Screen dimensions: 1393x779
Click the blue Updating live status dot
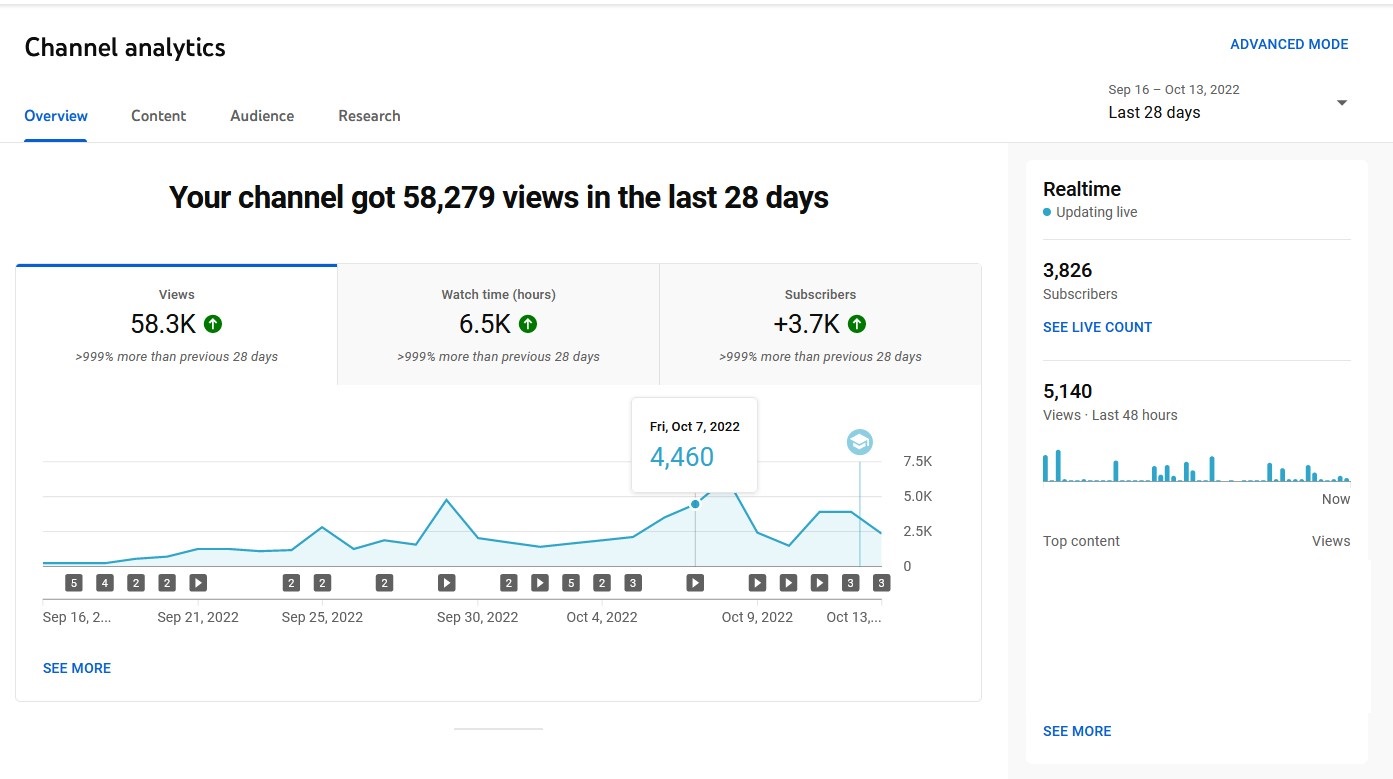click(1047, 212)
